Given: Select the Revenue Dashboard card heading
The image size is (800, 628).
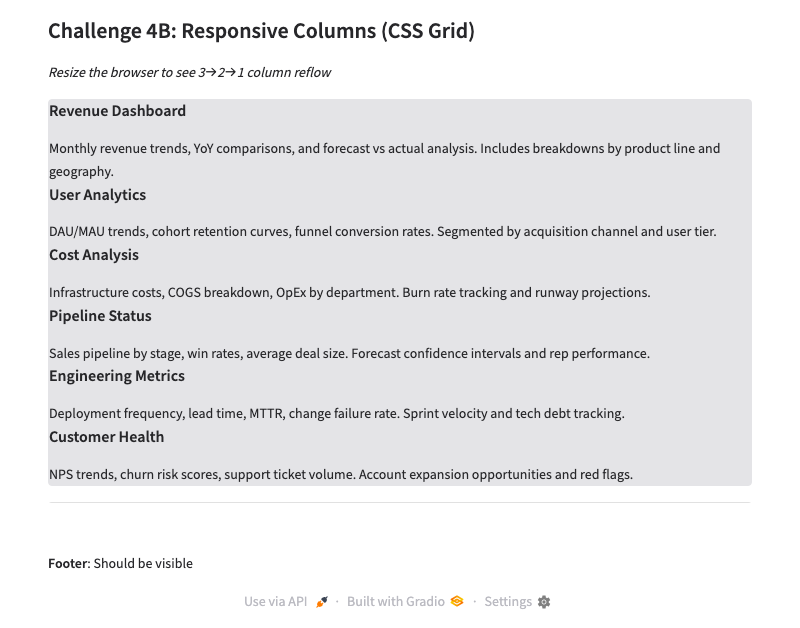Looking at the screenshot, I should [x=117, y=111].
